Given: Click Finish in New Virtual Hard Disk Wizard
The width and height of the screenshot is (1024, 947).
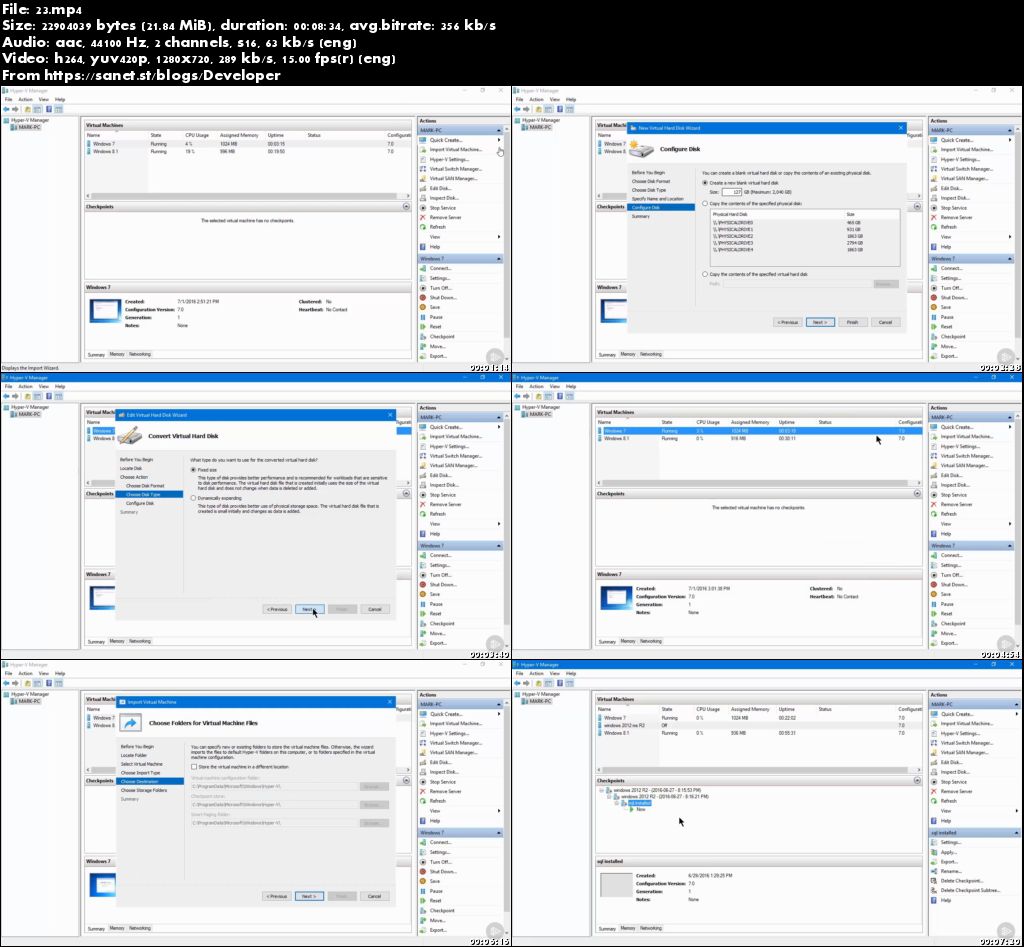Looking at the screenshot, I should point(852,322).
